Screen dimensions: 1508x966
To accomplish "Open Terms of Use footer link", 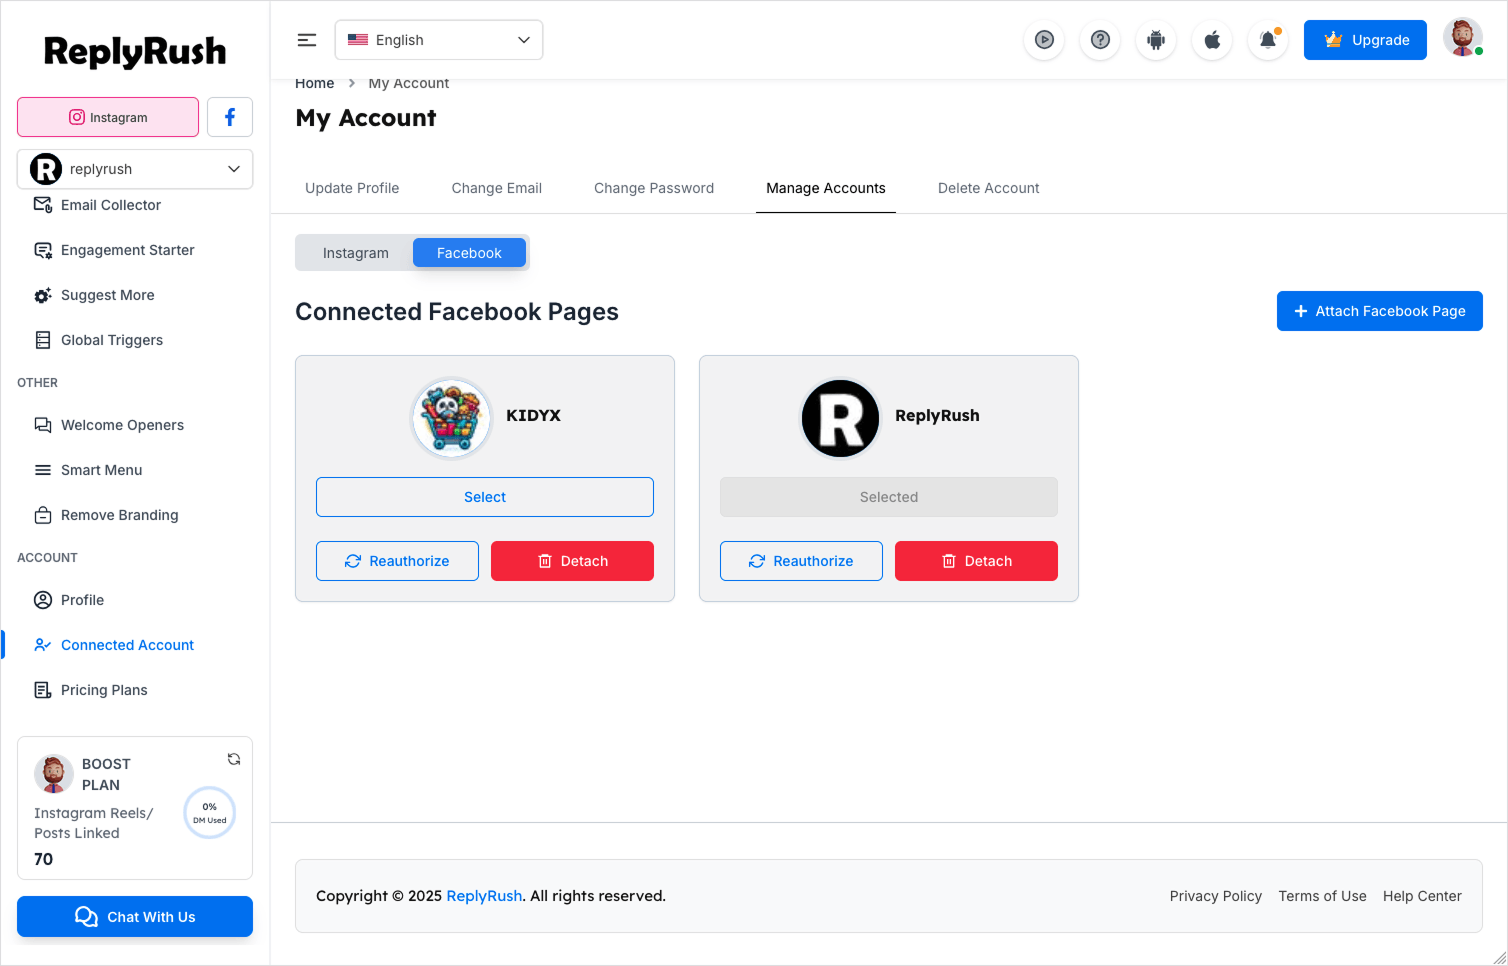I will pyautogui.click(x=1322, y=896).
